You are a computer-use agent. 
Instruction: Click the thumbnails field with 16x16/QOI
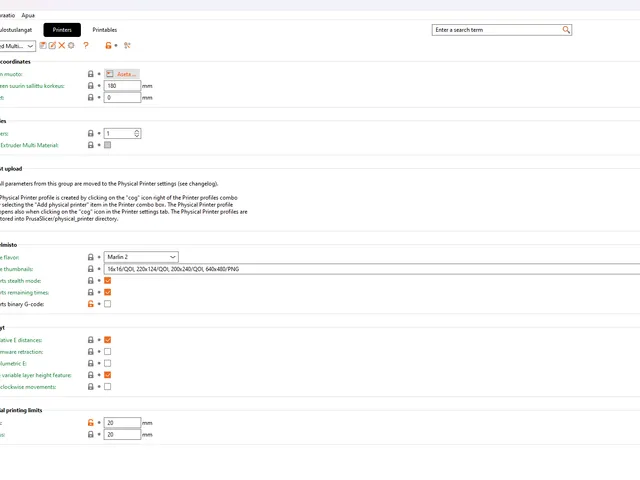(x=372, y=269)
